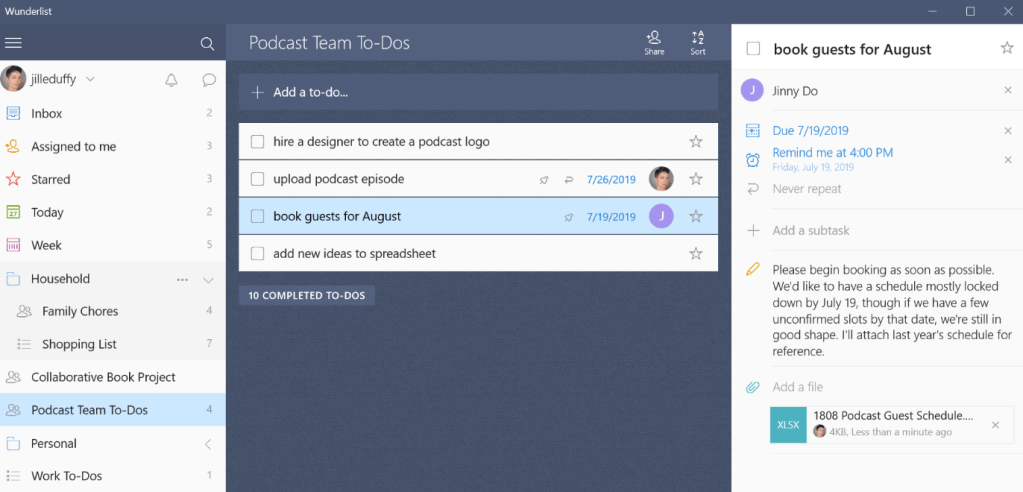The image size is (1023, 492).
Task: Tick the checkbox in detail panel title
Action: point(753,49)
